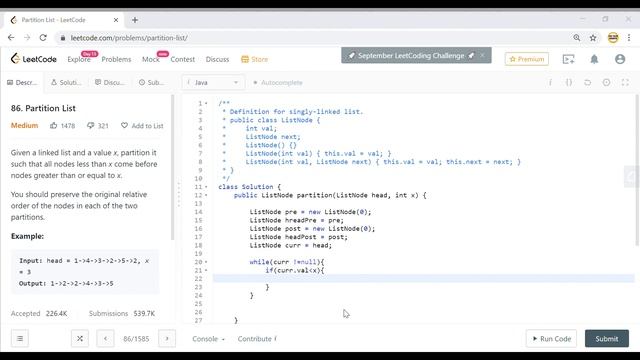This screenshot has height=360, width=640.
Task: Open the Mock menu item
Action: click(151, 59)
